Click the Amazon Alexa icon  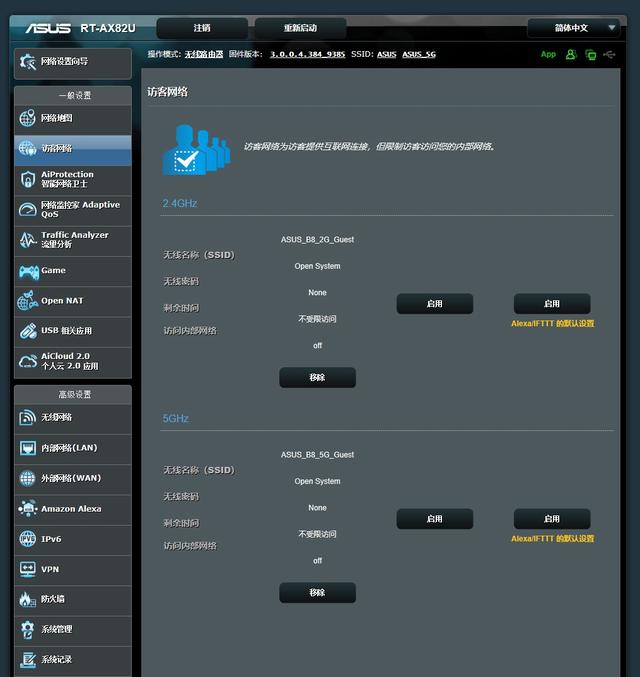[x=28, y=509]
